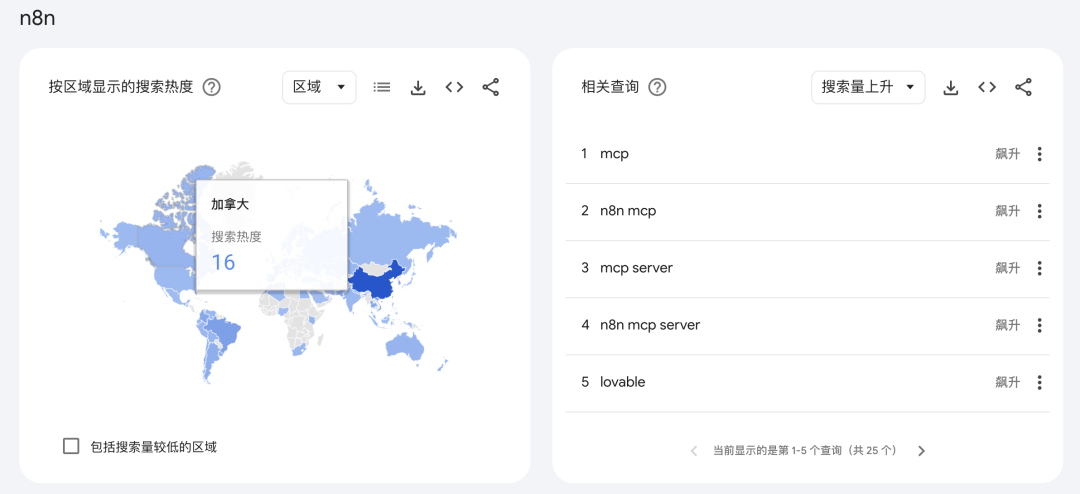Open more options for n8n mcp row
The width and height of the screenshot is (1080, 494).
click(1039, 212)
